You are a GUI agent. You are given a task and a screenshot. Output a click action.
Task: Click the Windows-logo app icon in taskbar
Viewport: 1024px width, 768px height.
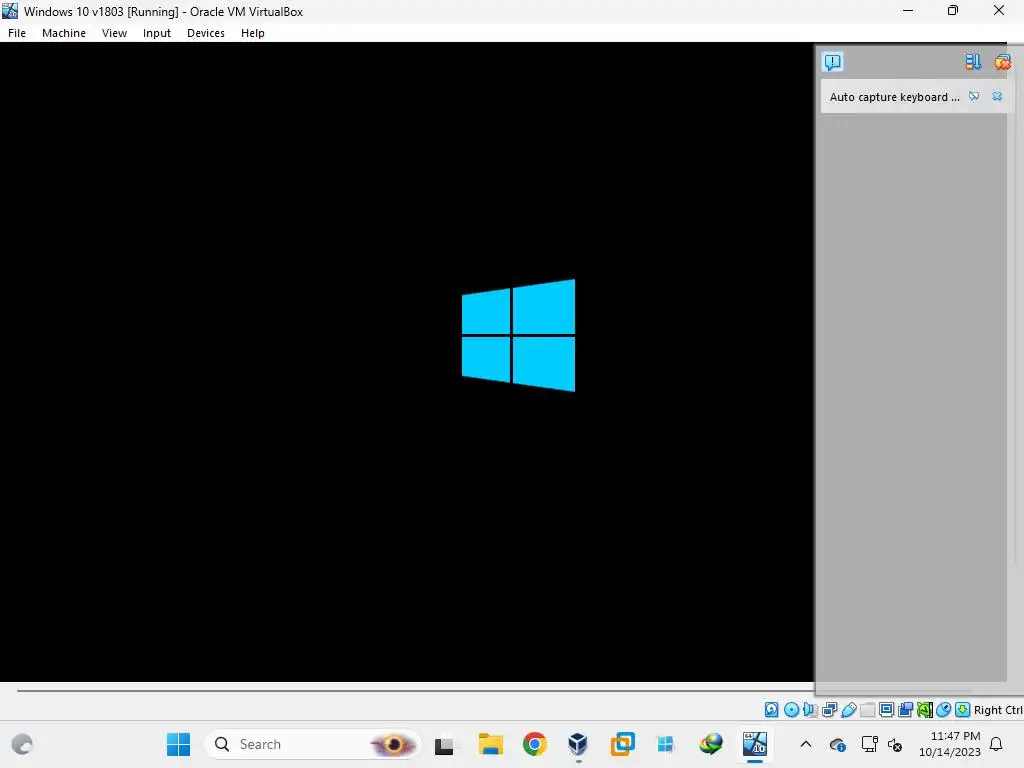[665, 744]
